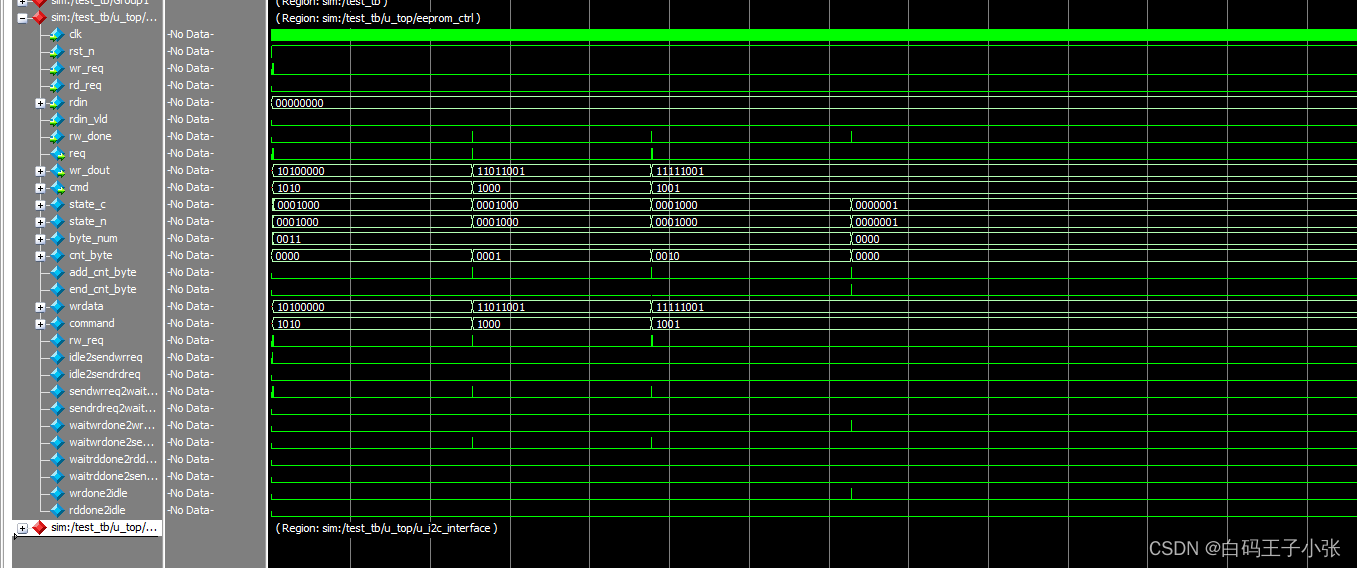Click cmd waveform value 1010
The height and width of the screenshot is (568, 1357).
tap(288, 188)
